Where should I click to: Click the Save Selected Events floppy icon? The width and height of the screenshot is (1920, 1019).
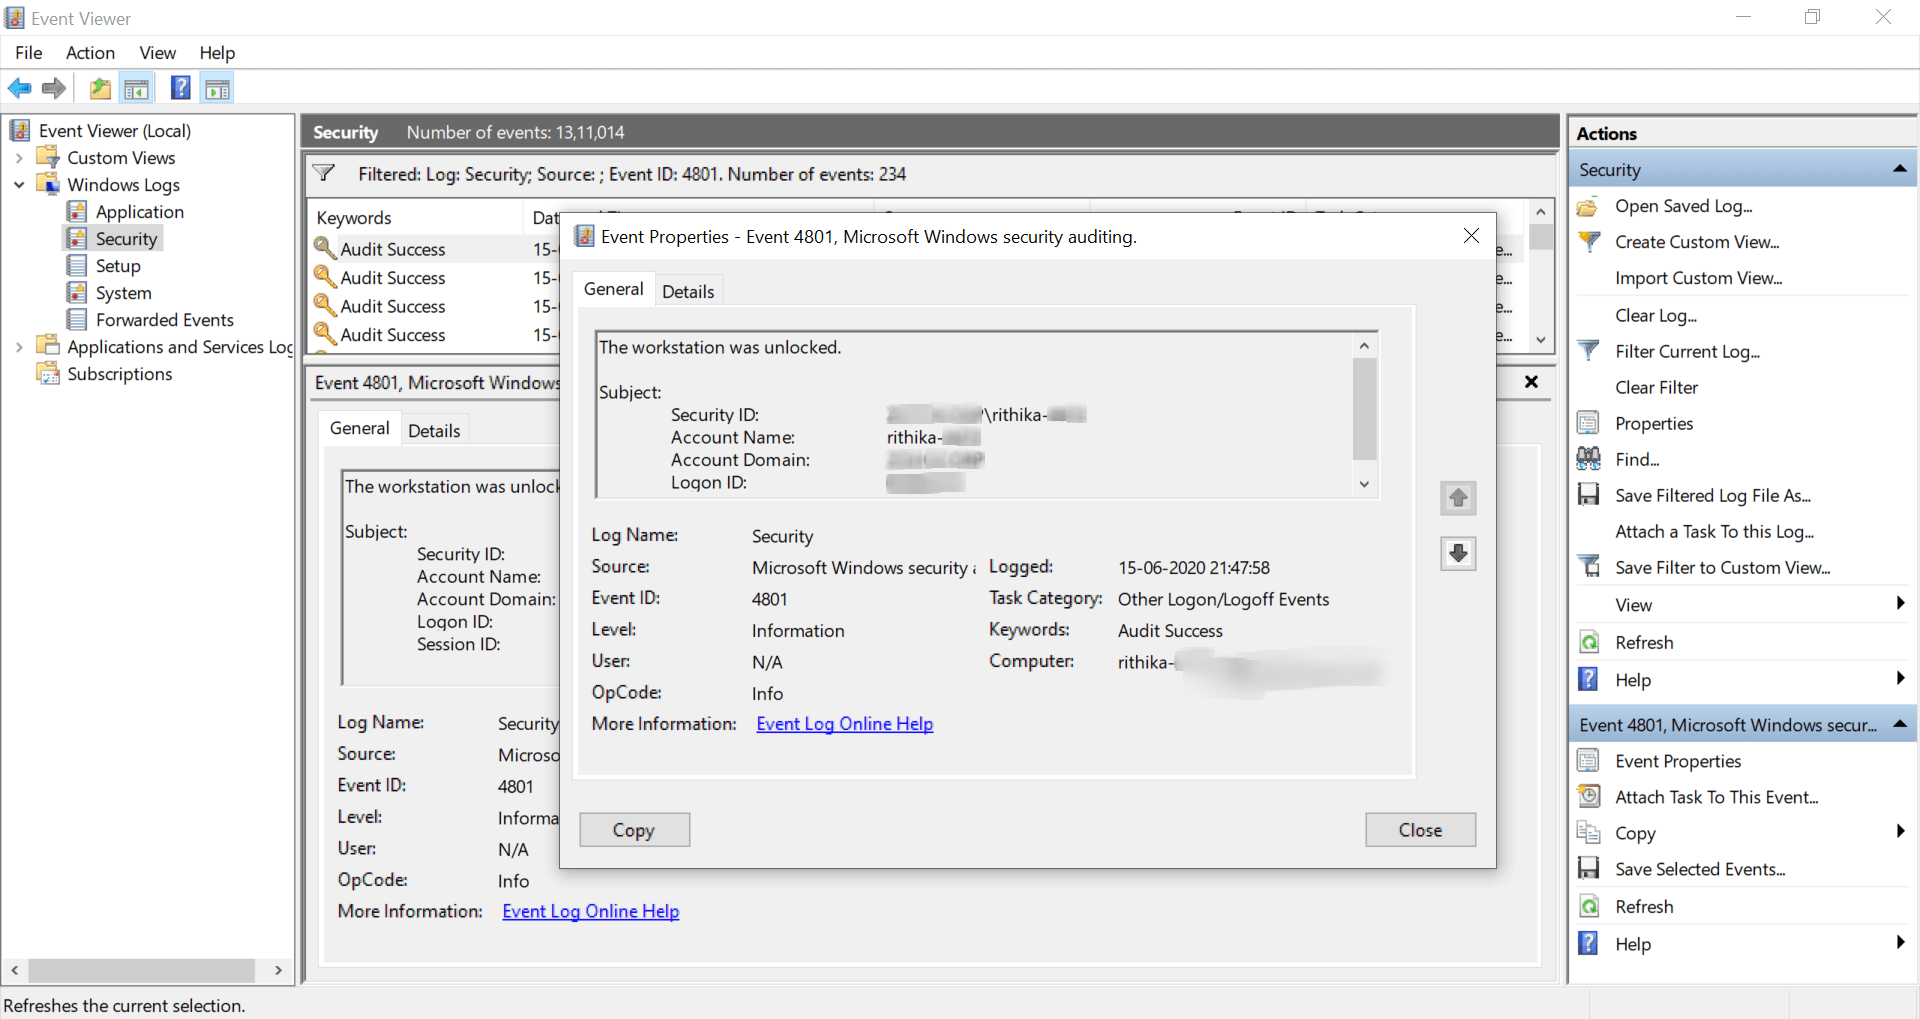coord(1588,869)
